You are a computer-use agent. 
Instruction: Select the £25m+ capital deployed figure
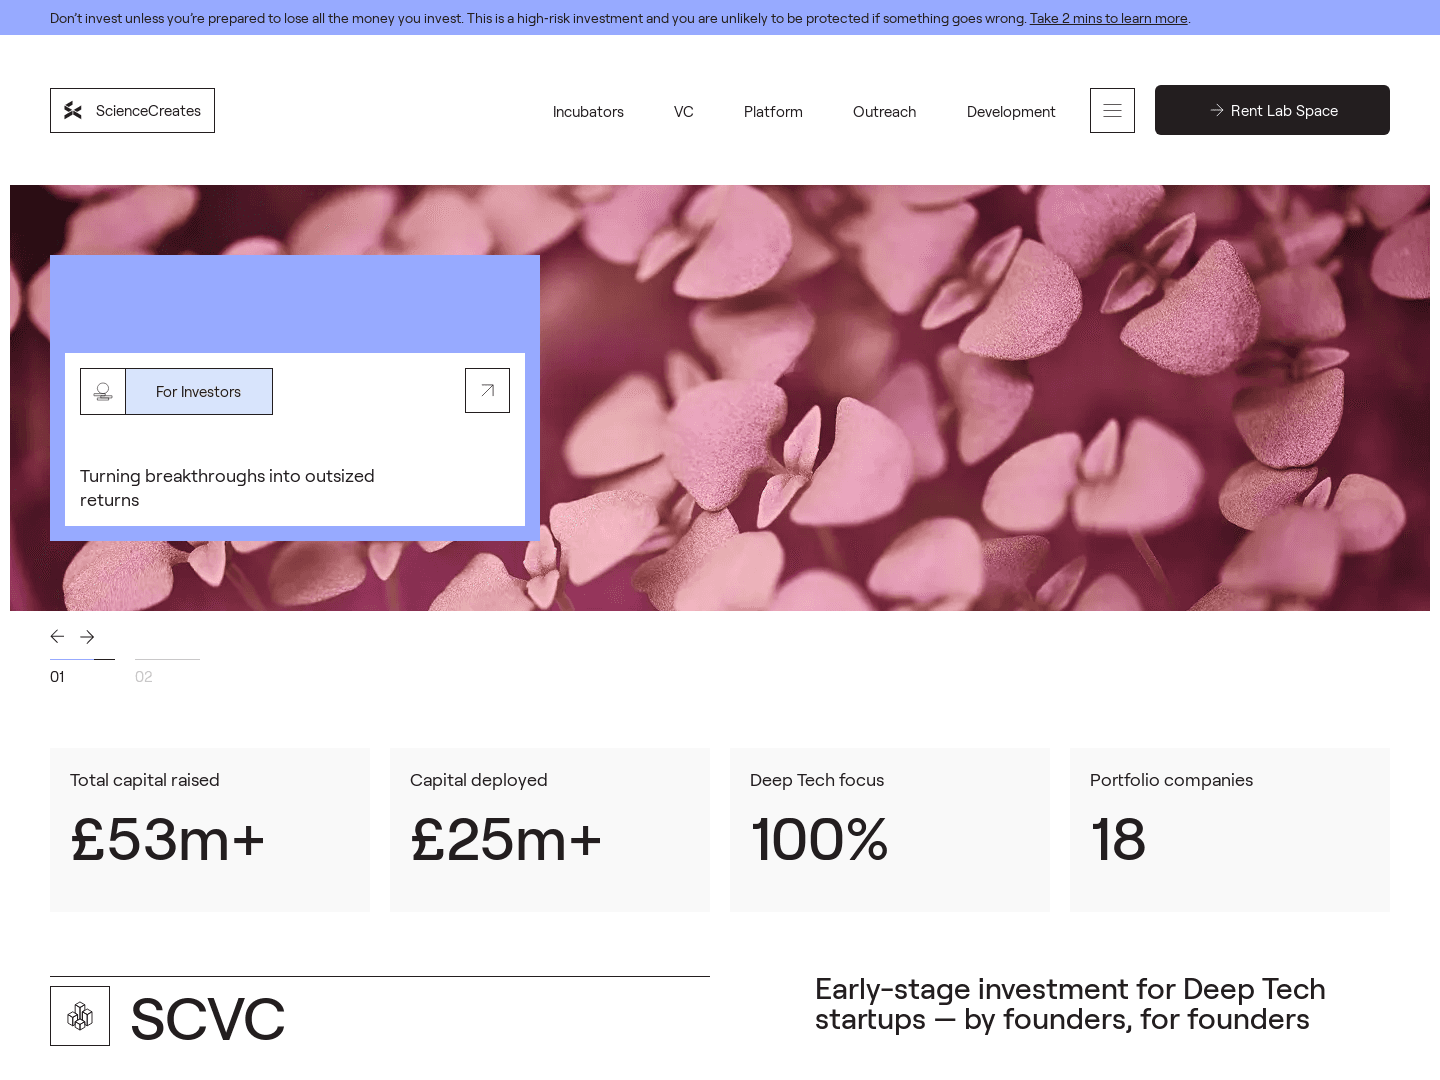pos(506,839)
